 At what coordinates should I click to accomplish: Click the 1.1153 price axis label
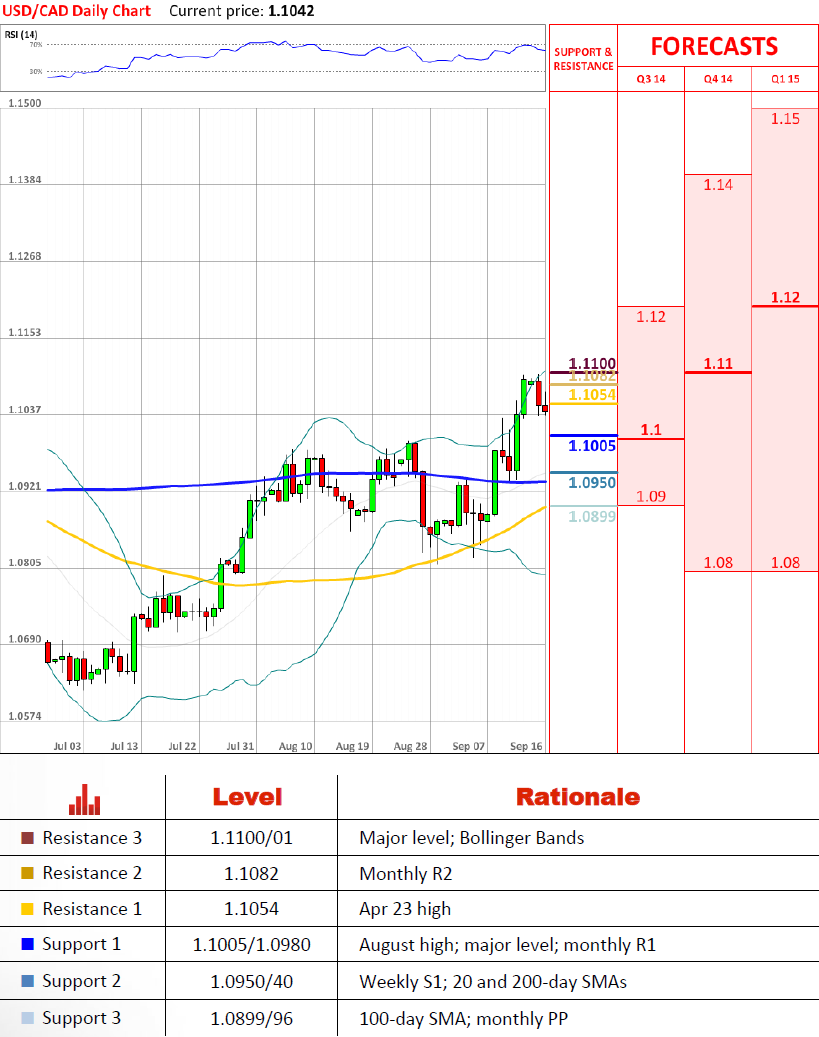24,332
